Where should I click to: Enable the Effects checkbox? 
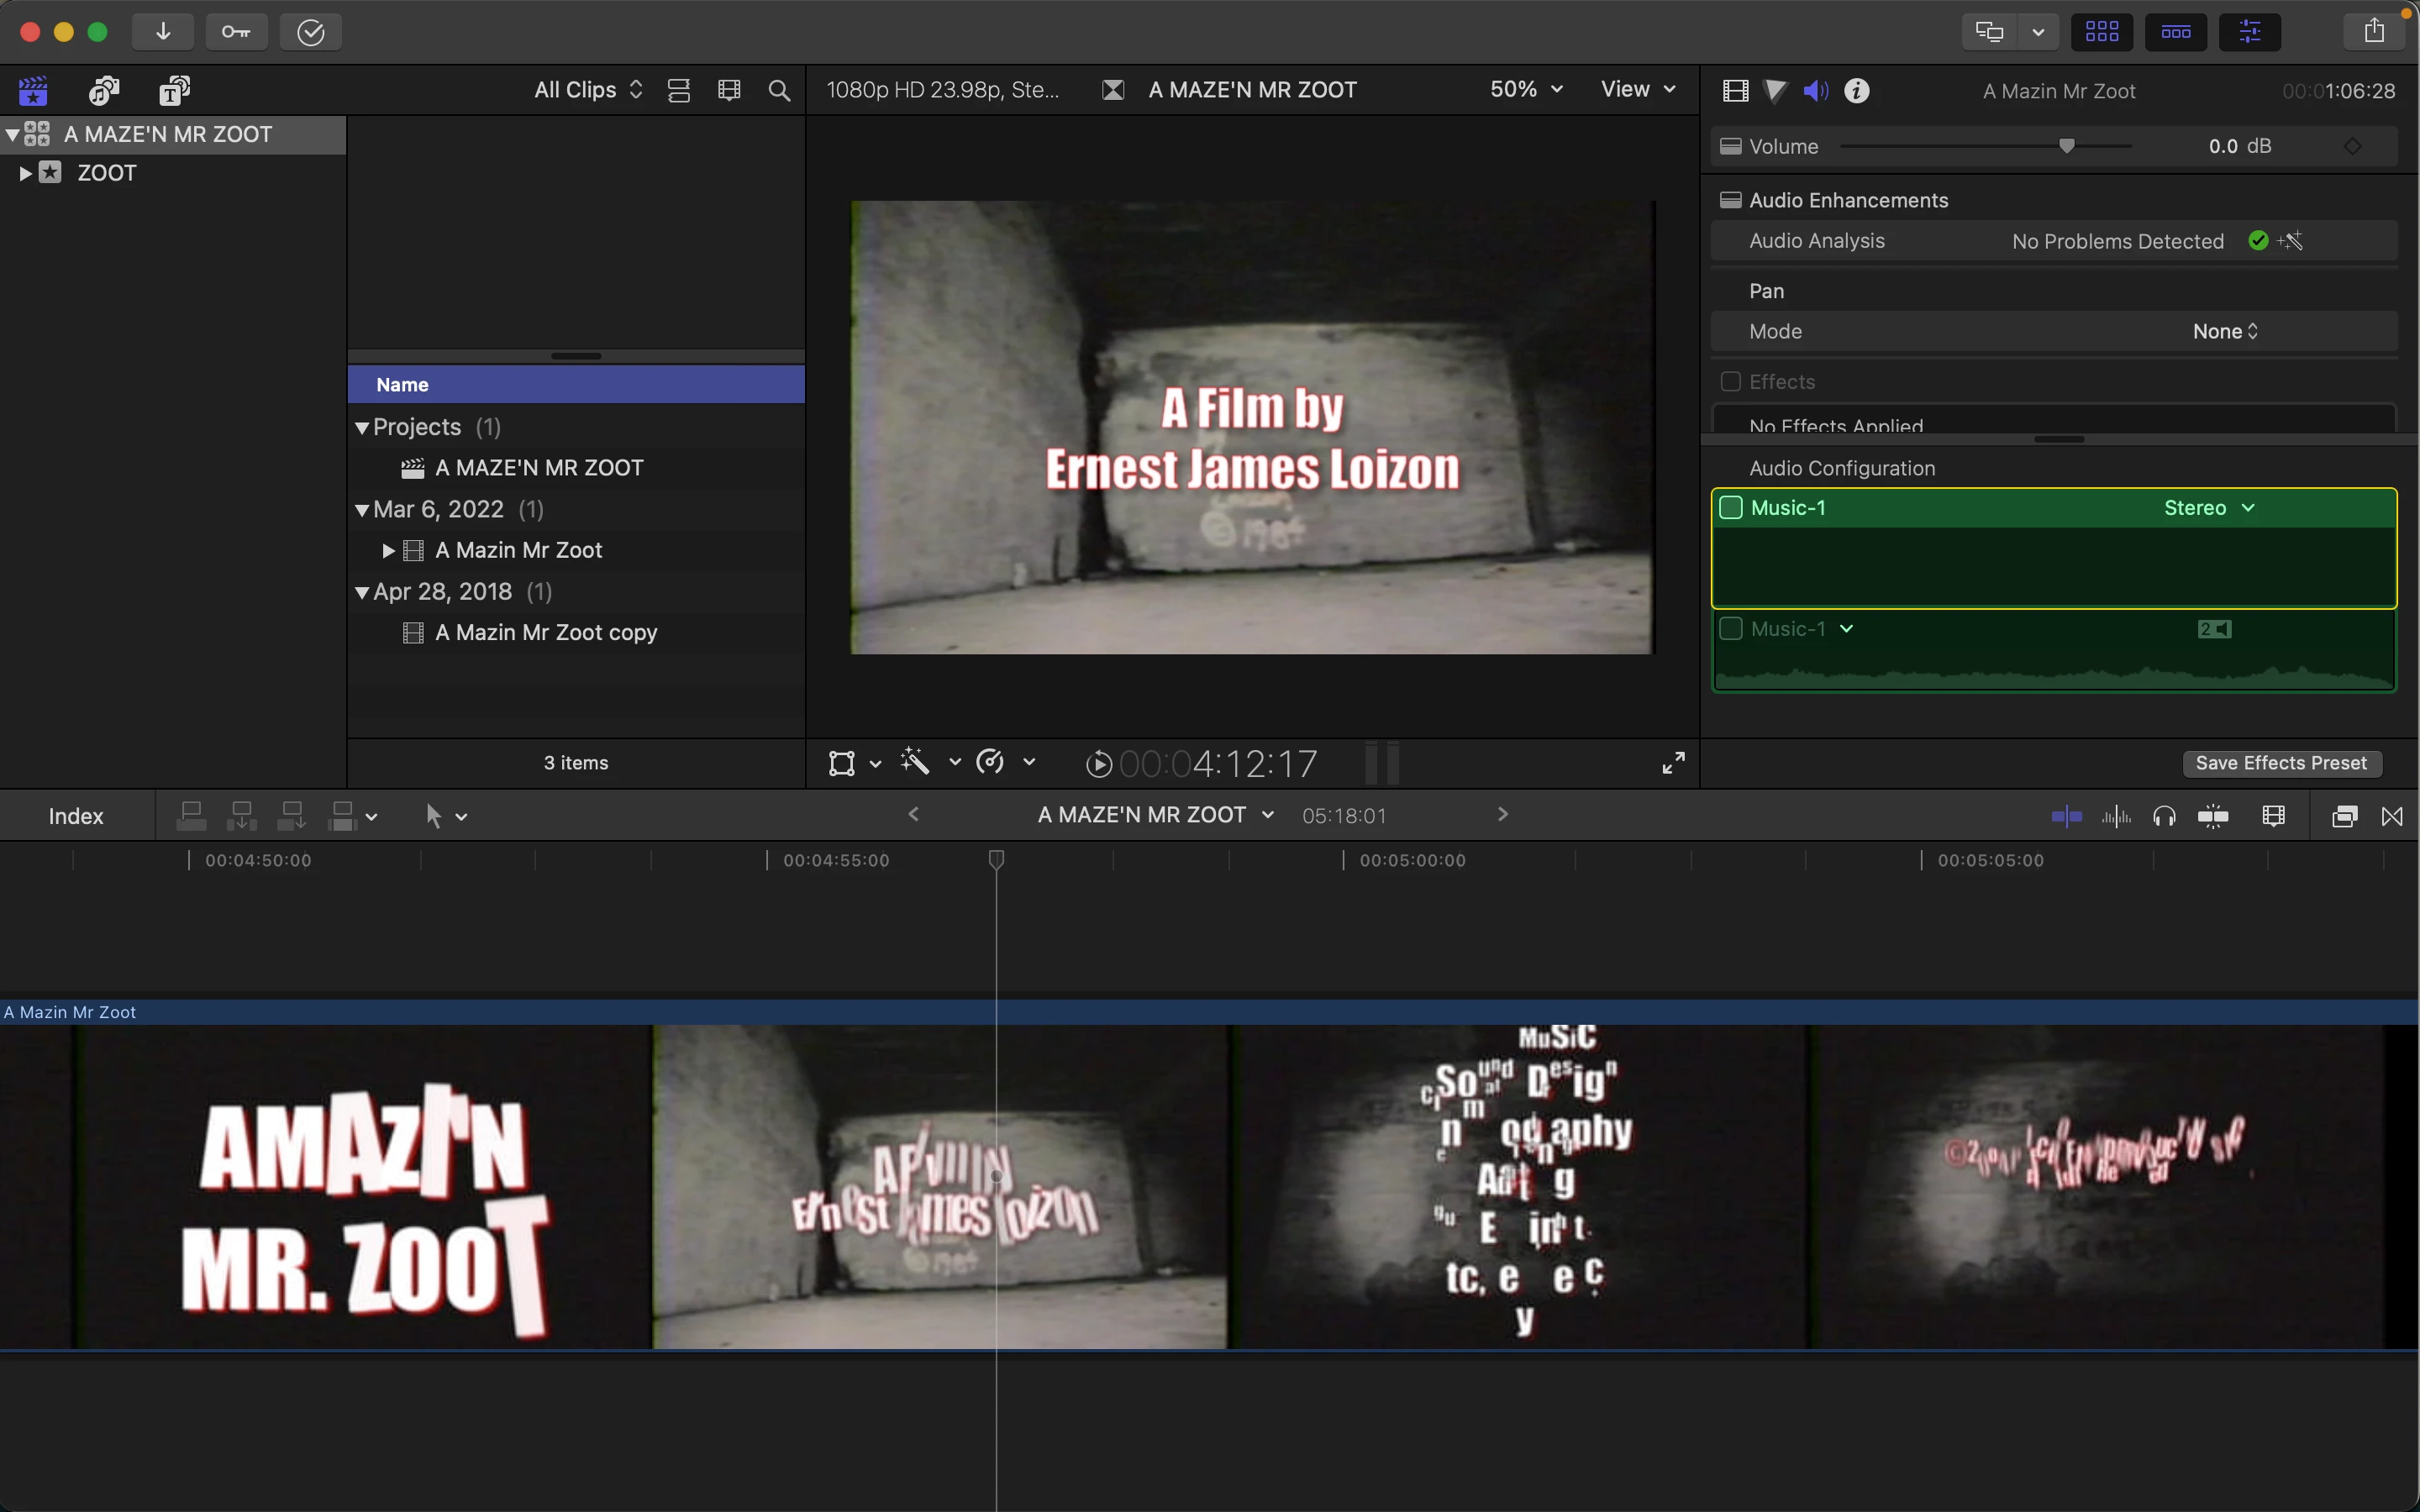(1731, 382)
